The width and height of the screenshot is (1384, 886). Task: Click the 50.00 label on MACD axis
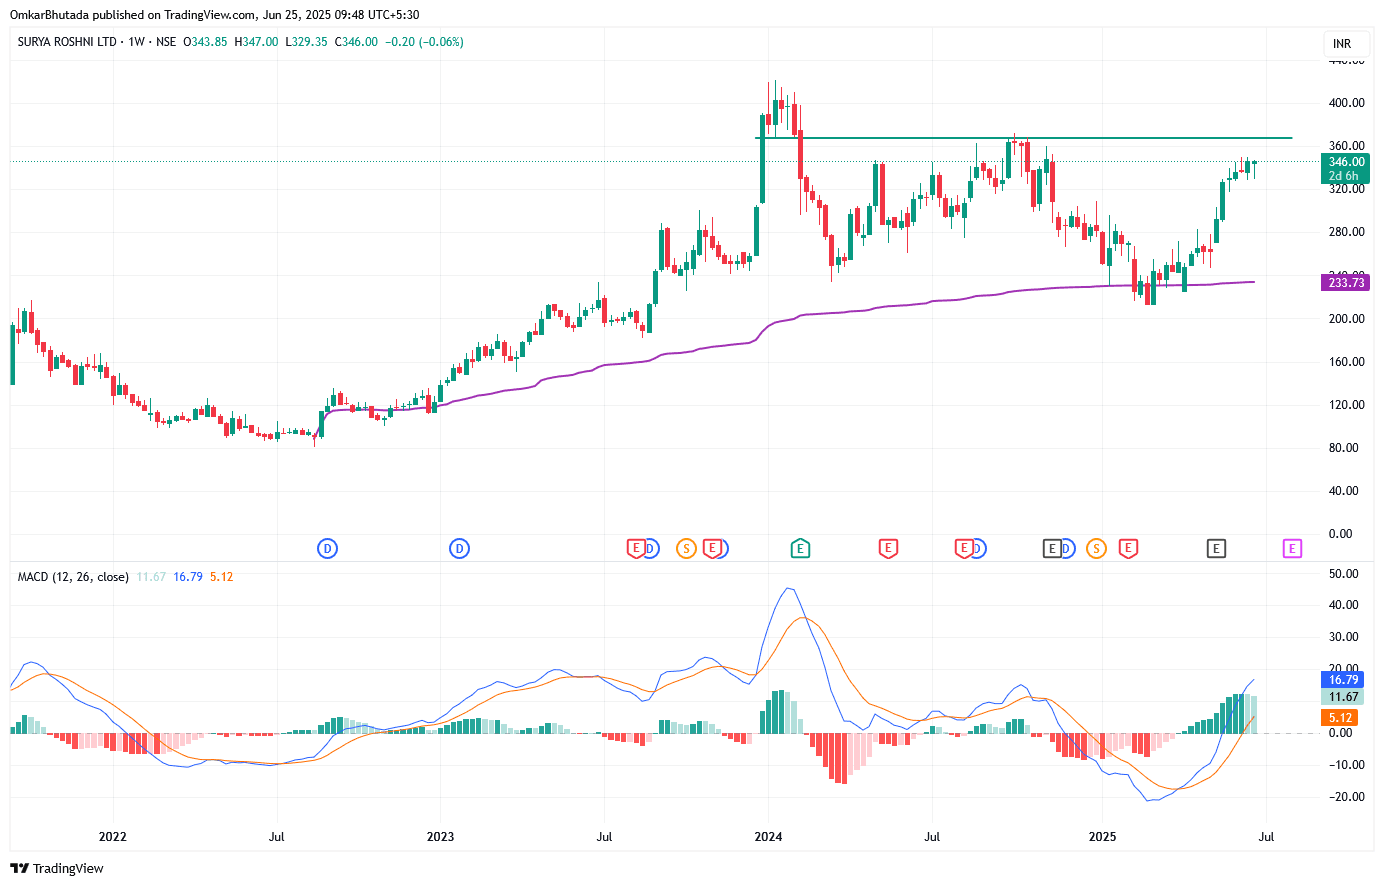click(1343, 574)
